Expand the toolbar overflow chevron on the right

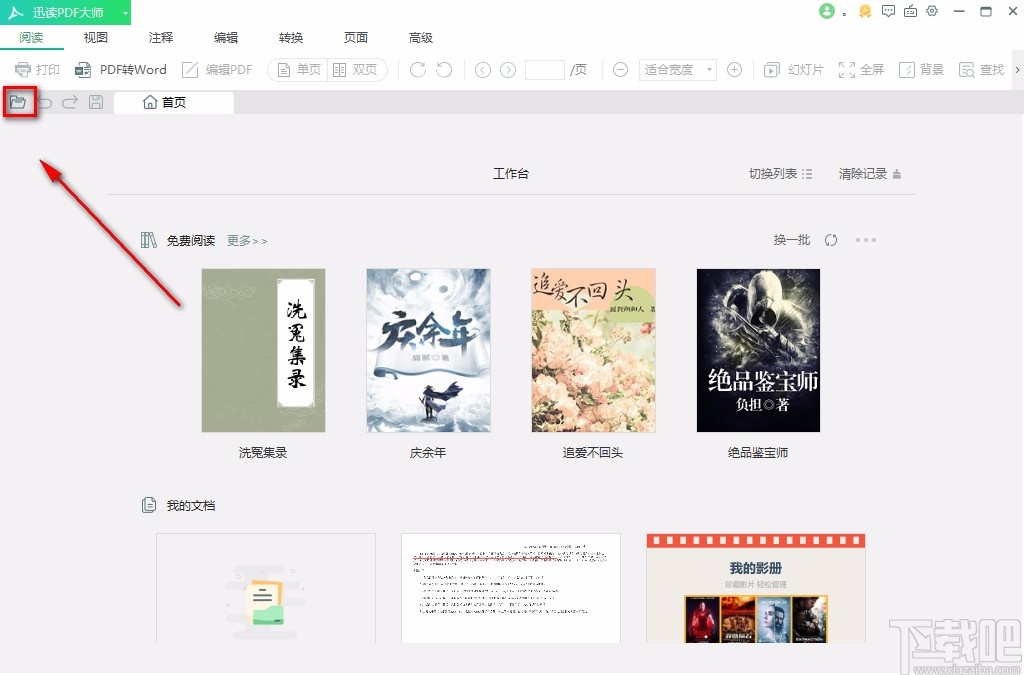click(1017, 70)
